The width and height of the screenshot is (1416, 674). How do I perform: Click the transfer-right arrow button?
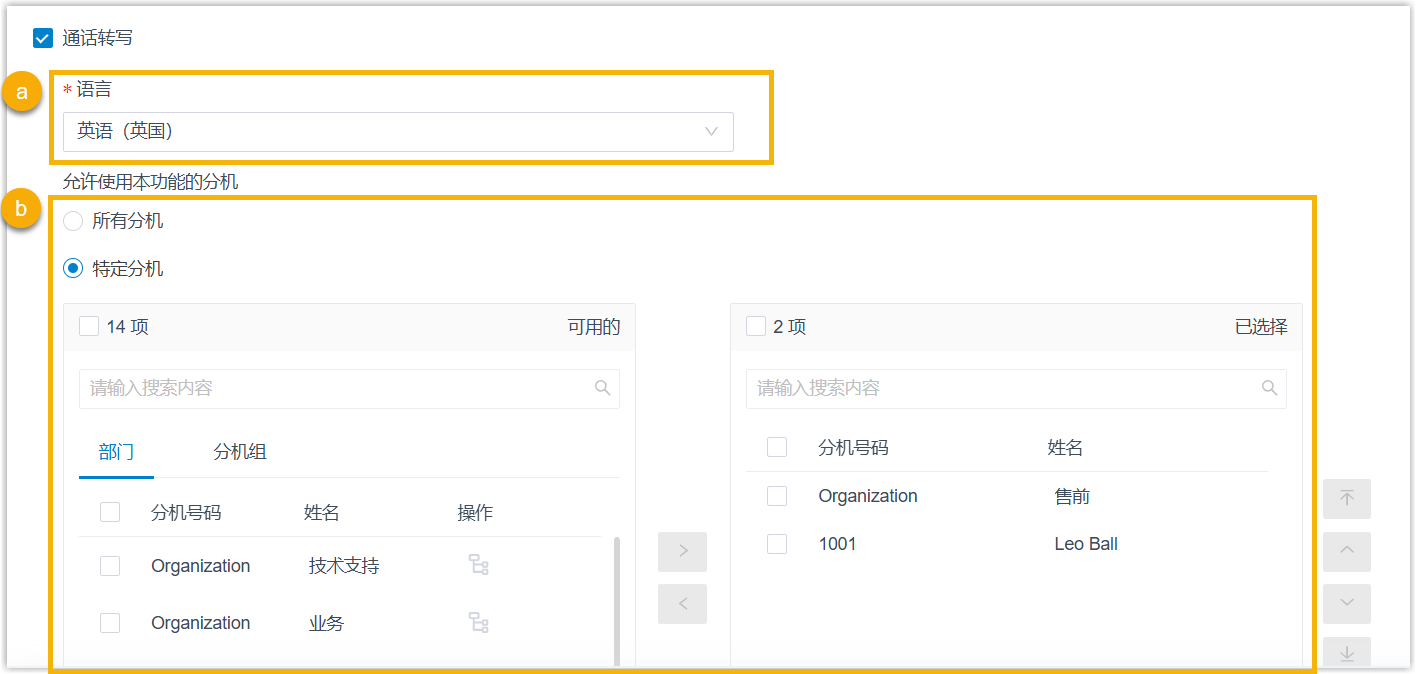(682, 551)
